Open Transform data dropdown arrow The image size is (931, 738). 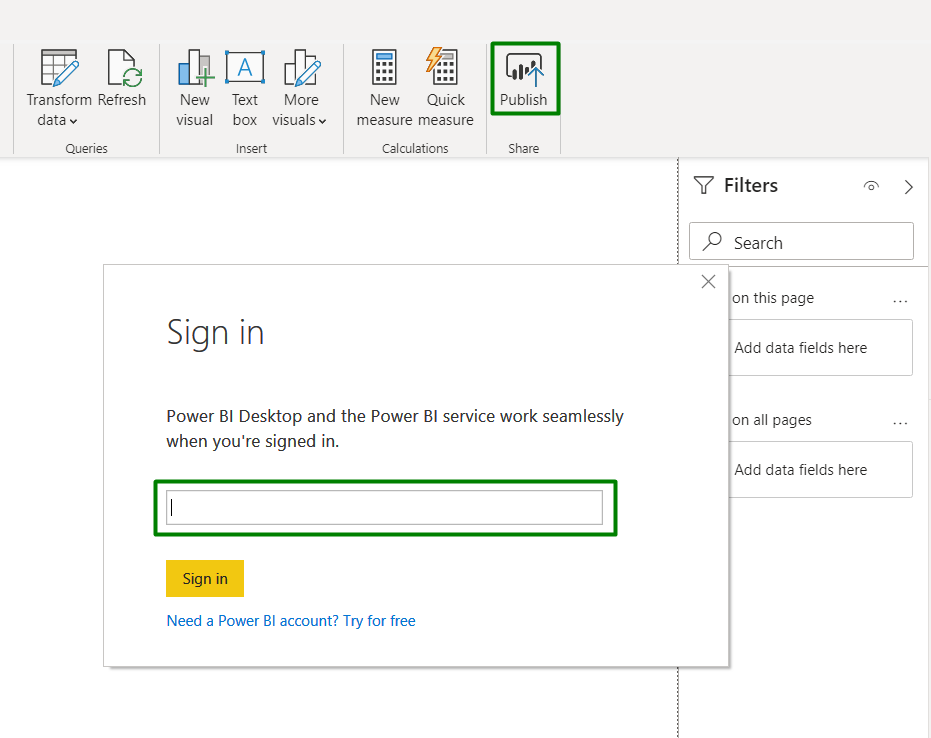coord(74,121)
